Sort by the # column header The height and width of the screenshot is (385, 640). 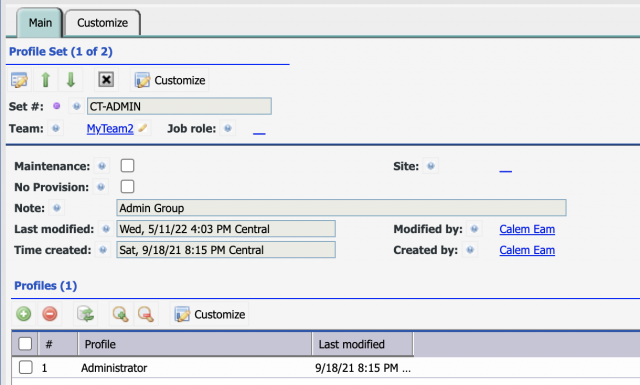(x=58, y=344)
